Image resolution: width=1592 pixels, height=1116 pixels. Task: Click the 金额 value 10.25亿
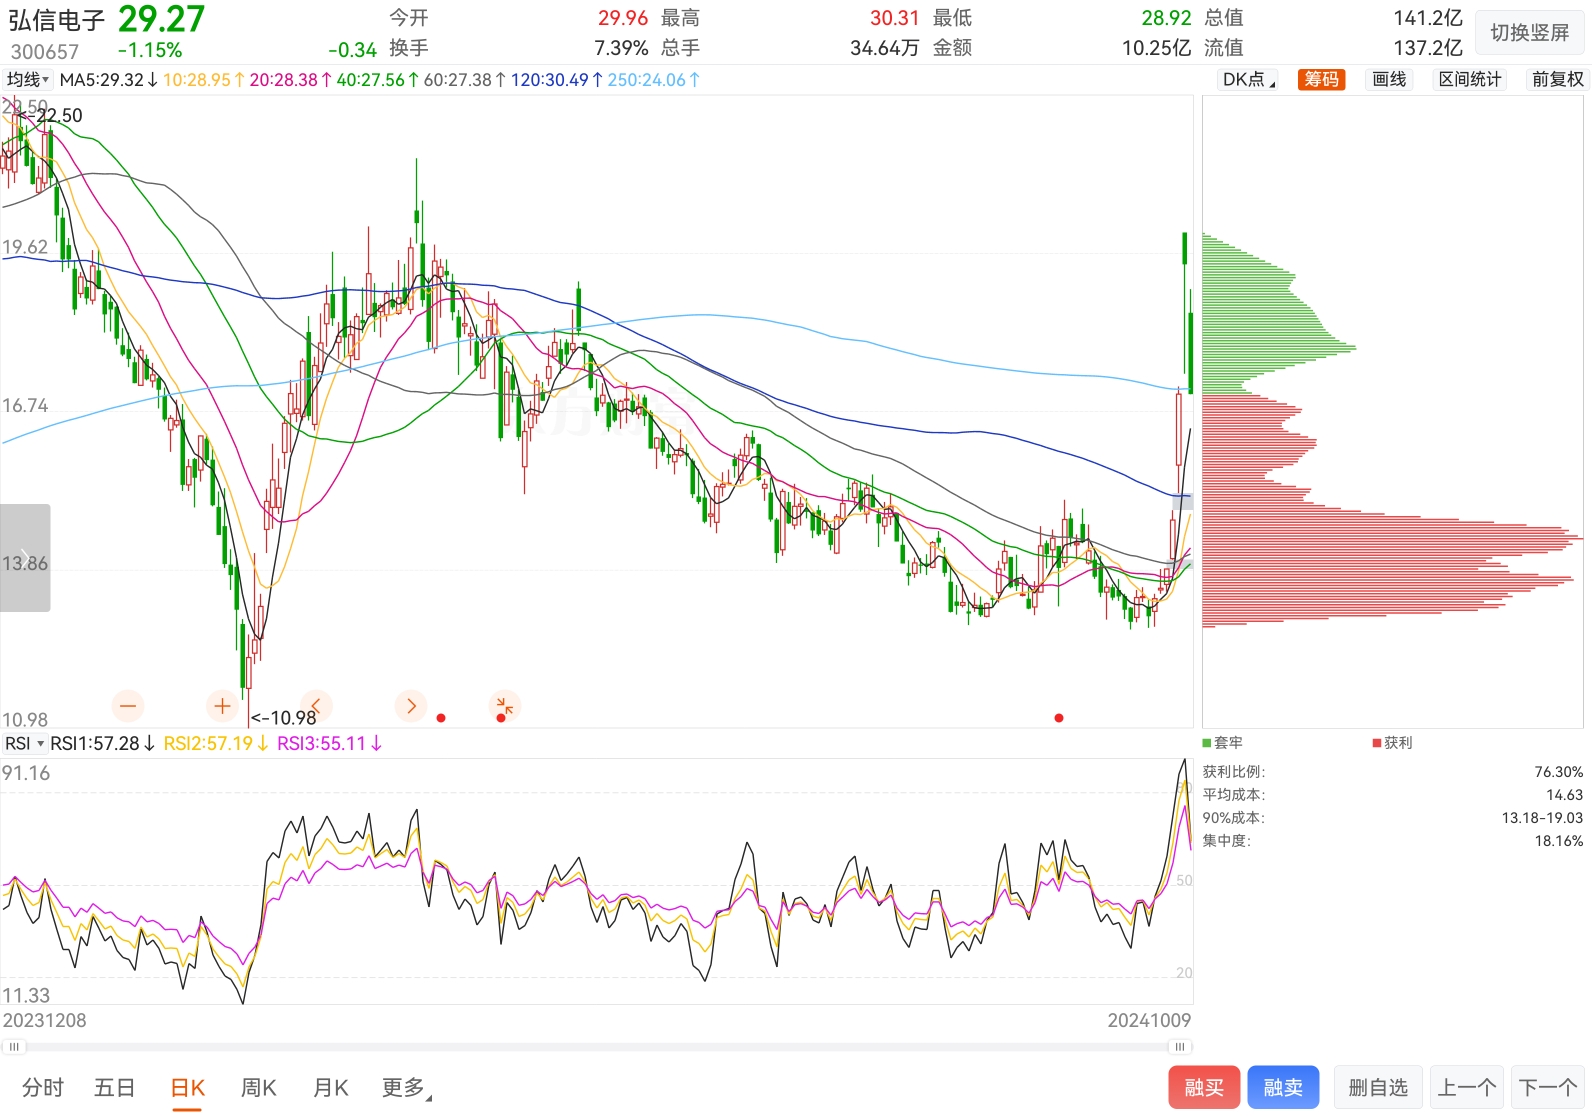click(1156, 48)
